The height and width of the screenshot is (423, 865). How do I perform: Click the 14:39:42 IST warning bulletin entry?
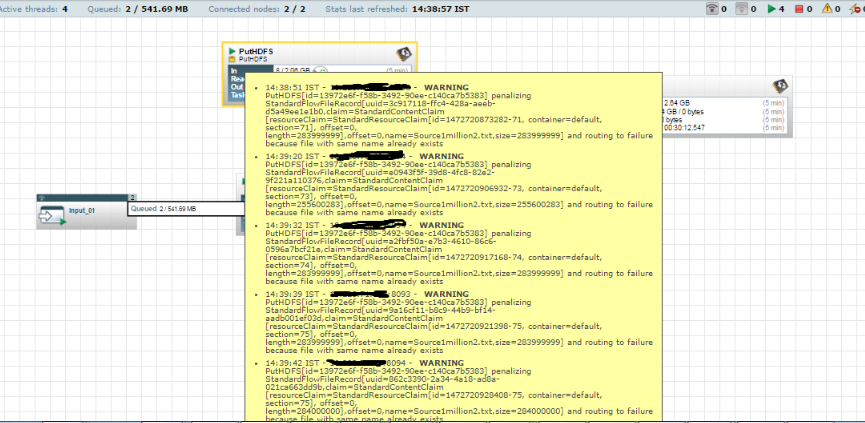[459, 392]
